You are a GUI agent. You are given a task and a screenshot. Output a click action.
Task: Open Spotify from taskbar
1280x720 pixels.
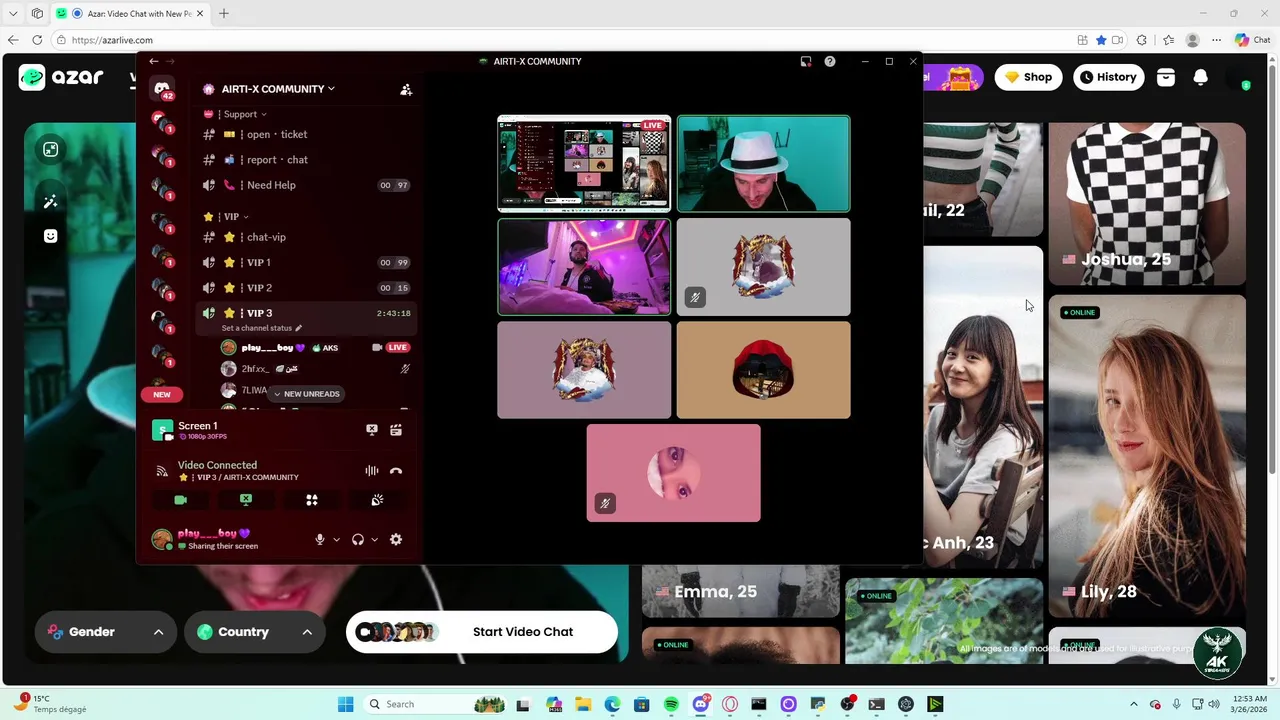point(671,704)
